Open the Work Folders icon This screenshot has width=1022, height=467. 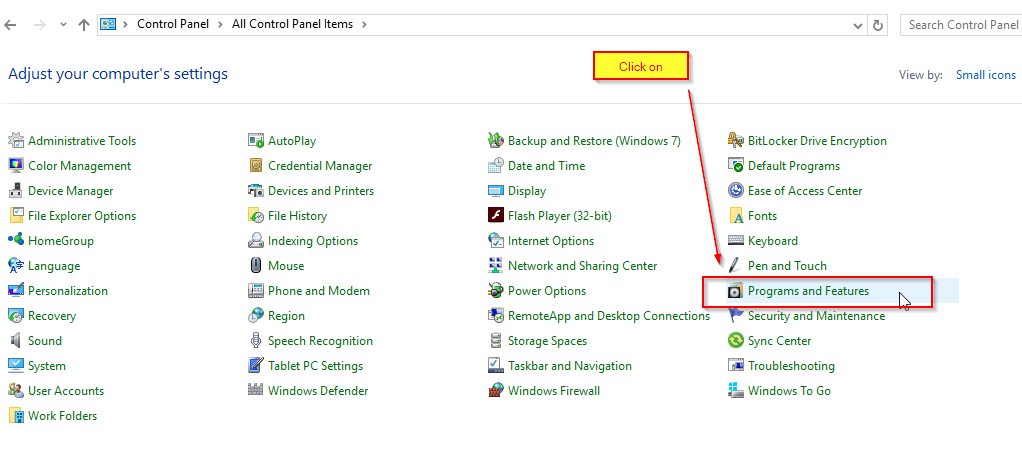[16, 415]
